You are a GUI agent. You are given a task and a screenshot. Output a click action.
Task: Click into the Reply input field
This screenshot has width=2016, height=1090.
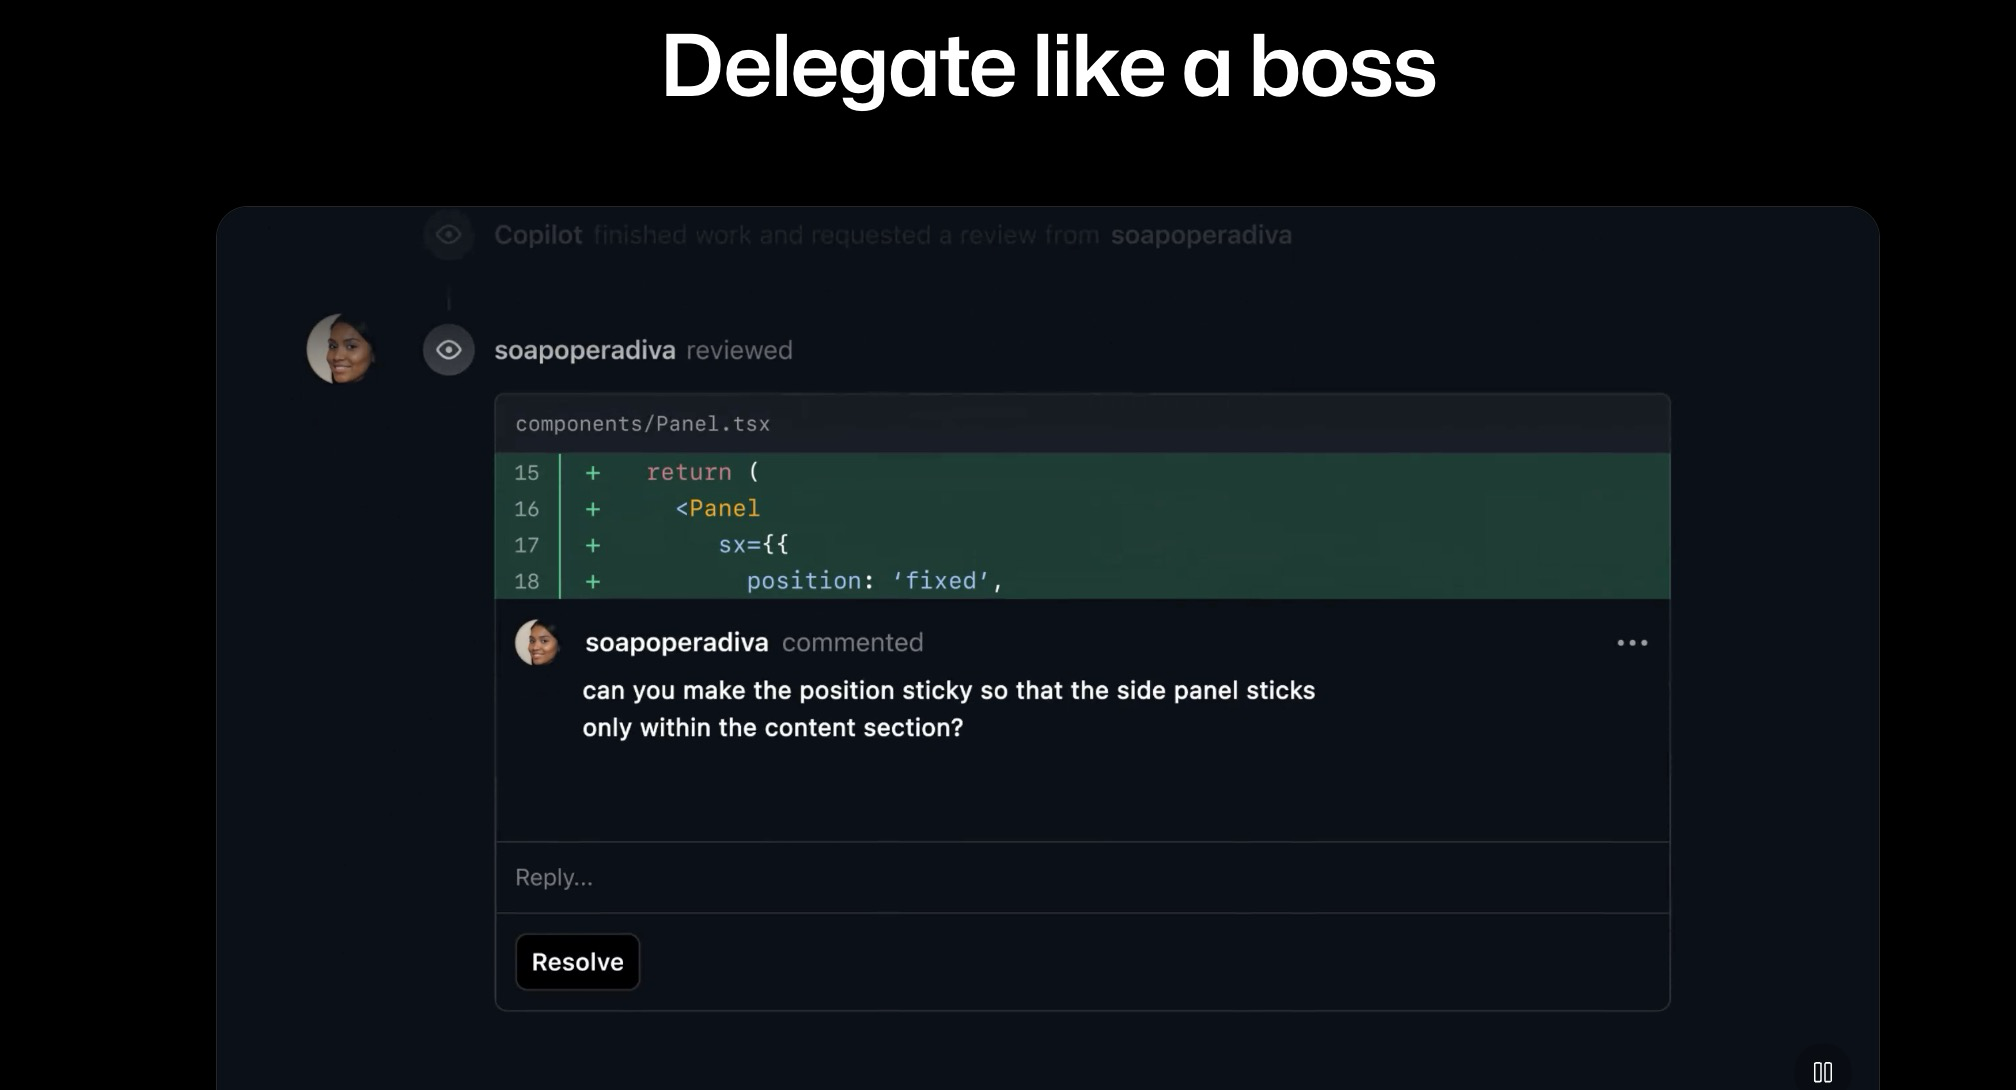(1082, 878)
